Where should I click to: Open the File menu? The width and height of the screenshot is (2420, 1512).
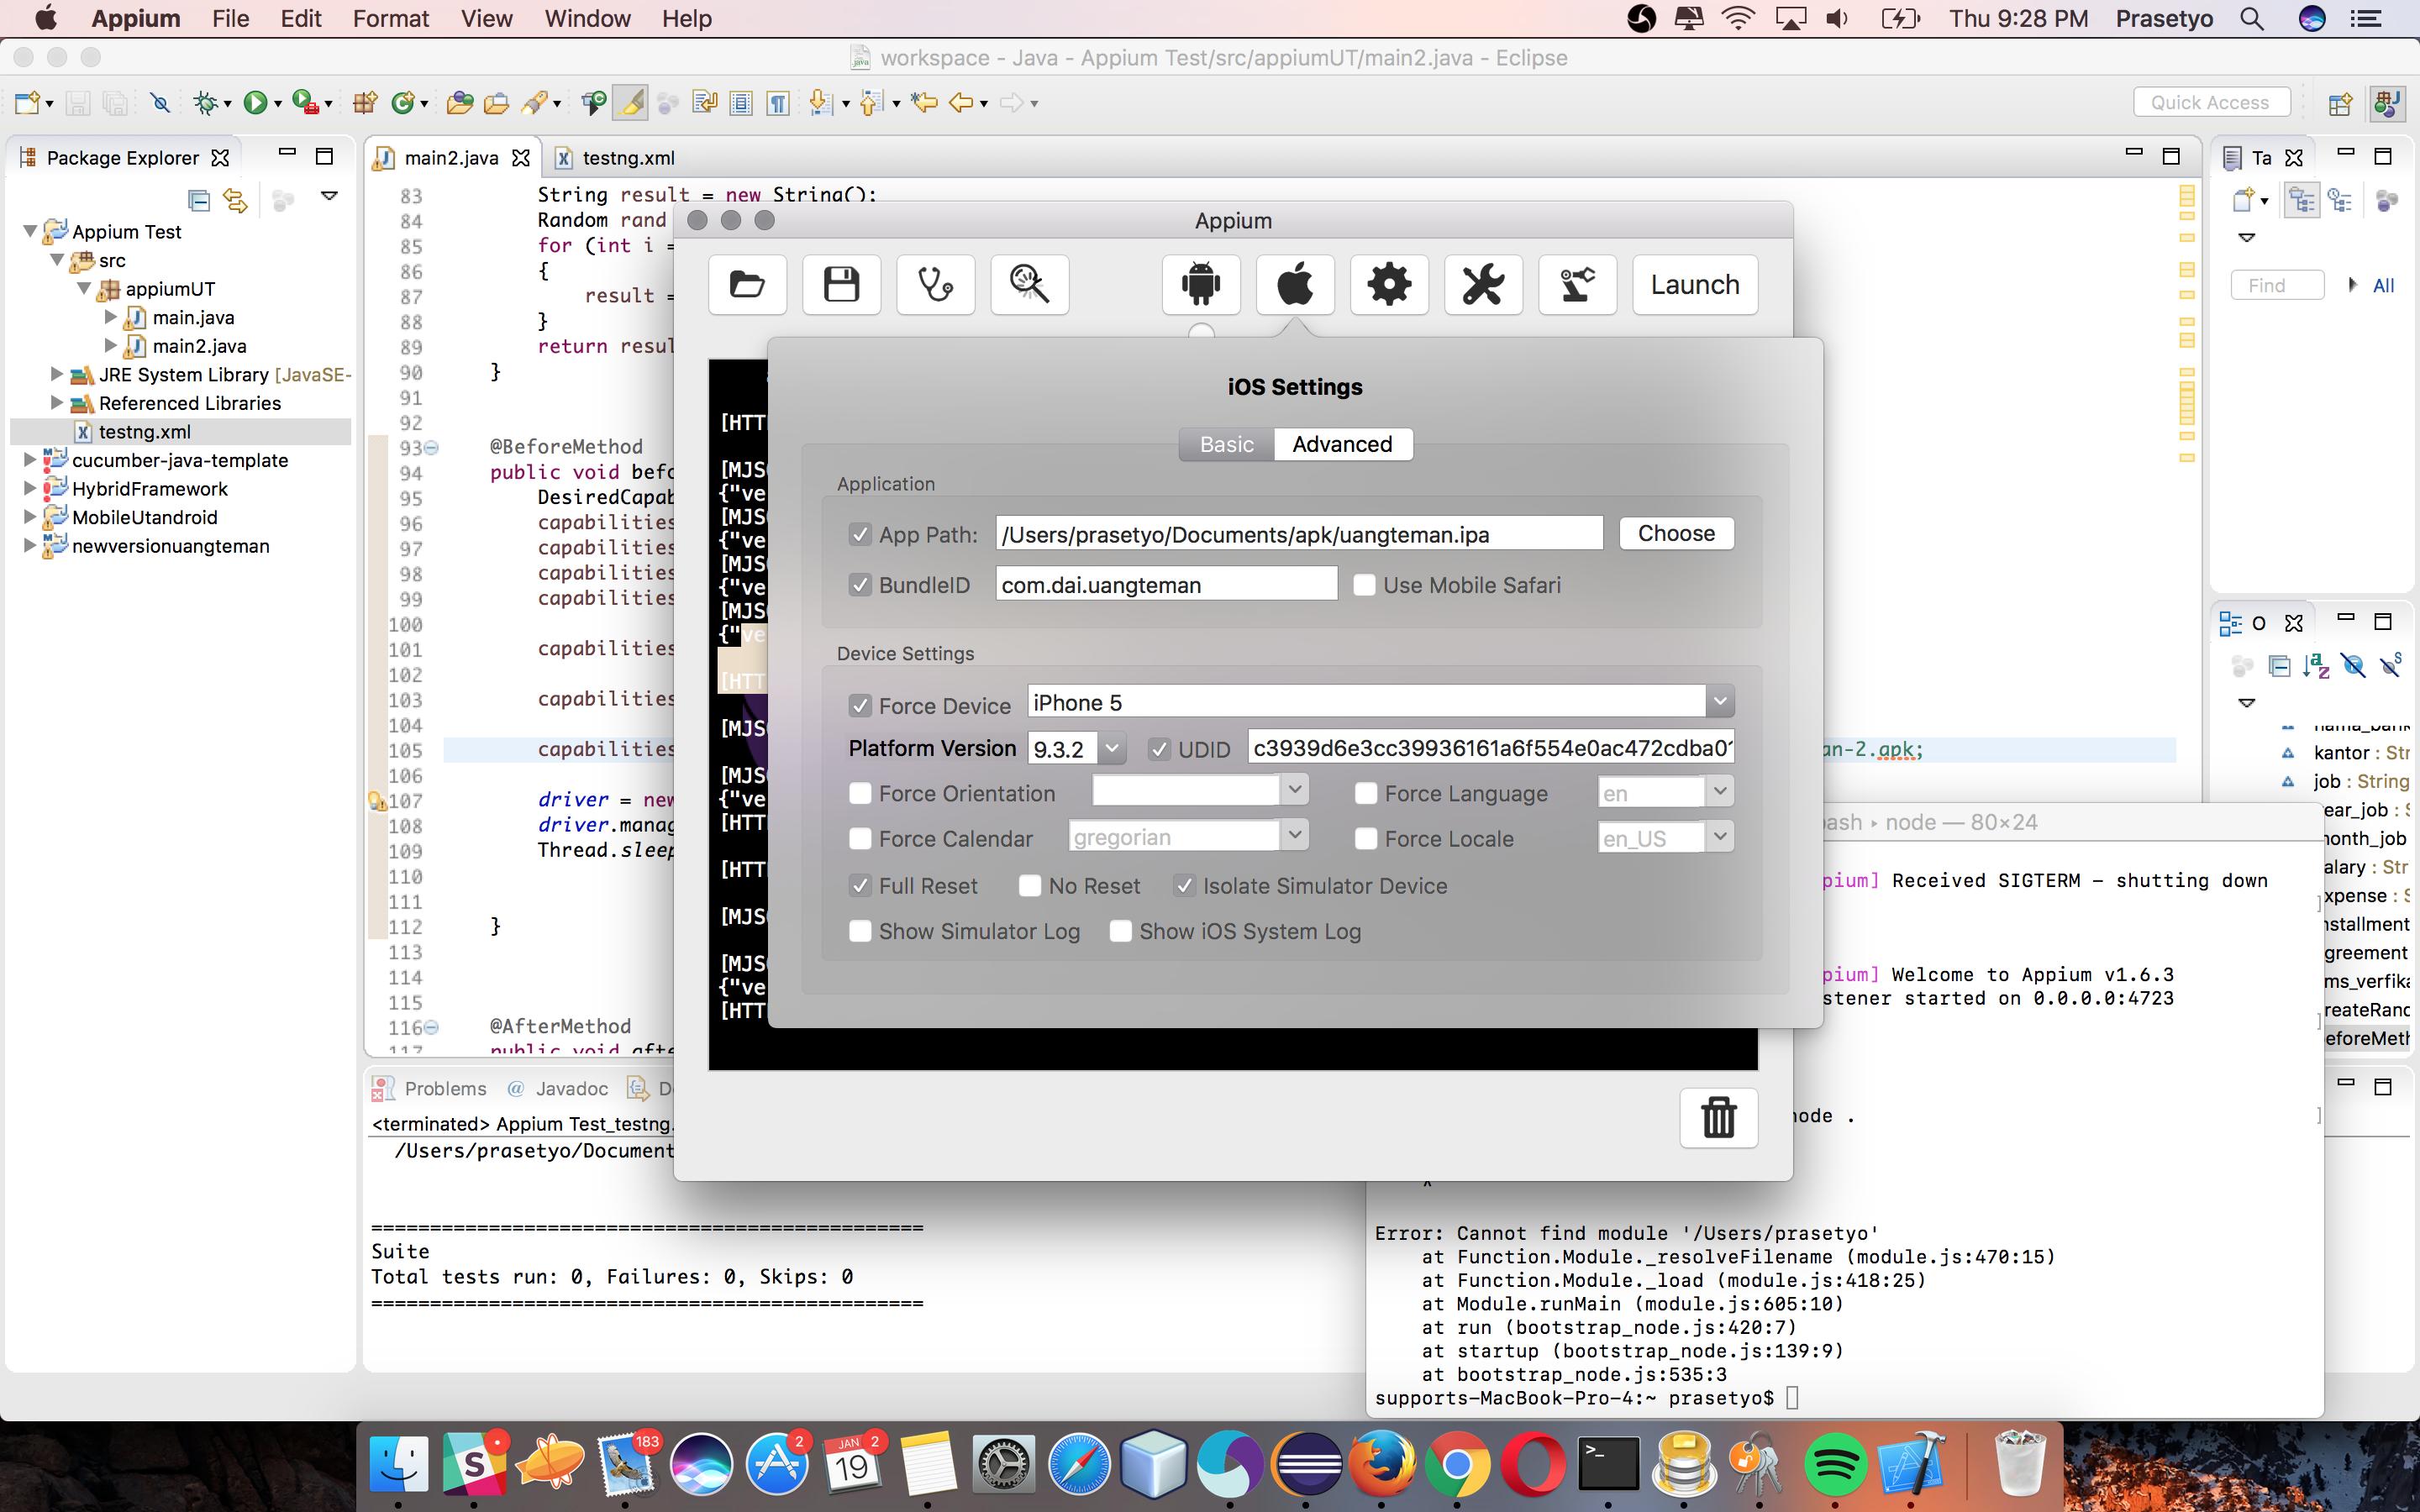[x=230, y=18]
